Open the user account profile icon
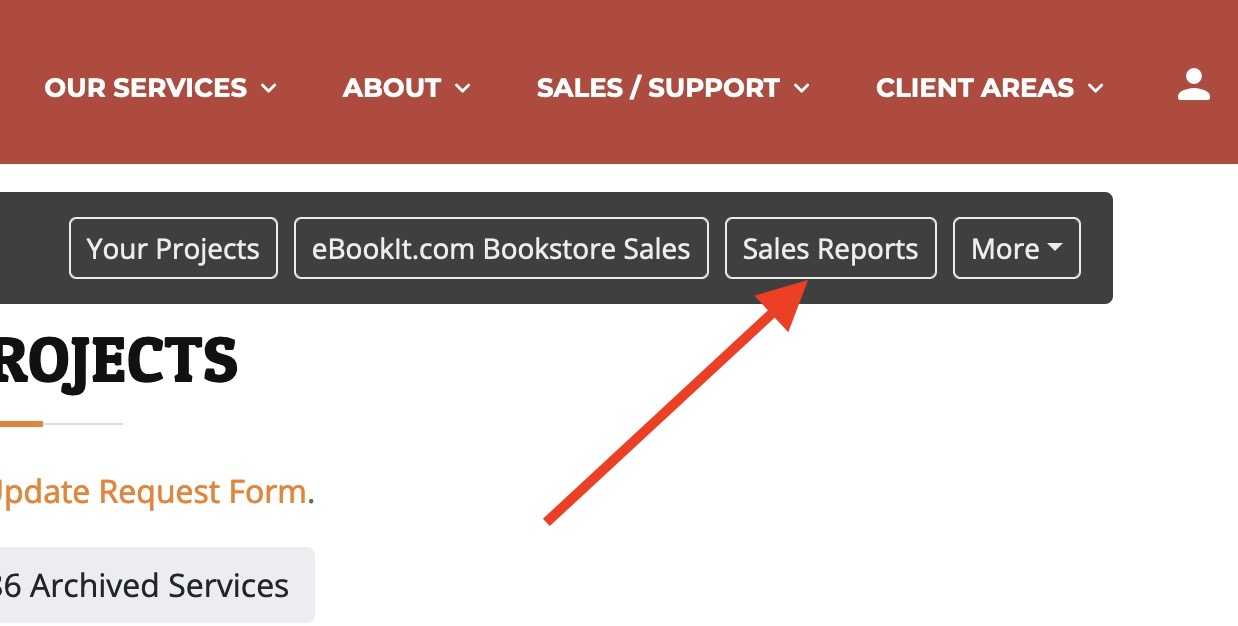This screenshot has height=626, width=1238. point(1194,85)
